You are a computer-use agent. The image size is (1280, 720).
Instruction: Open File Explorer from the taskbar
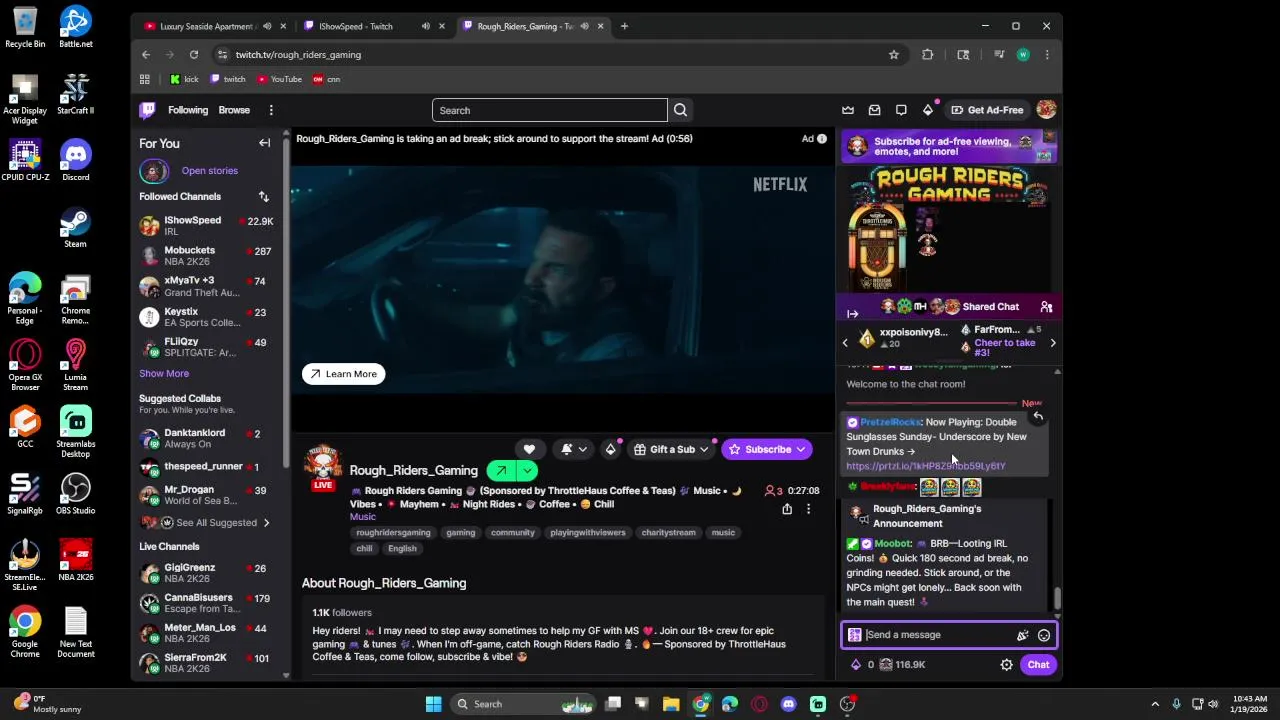[x=671, y=704]
